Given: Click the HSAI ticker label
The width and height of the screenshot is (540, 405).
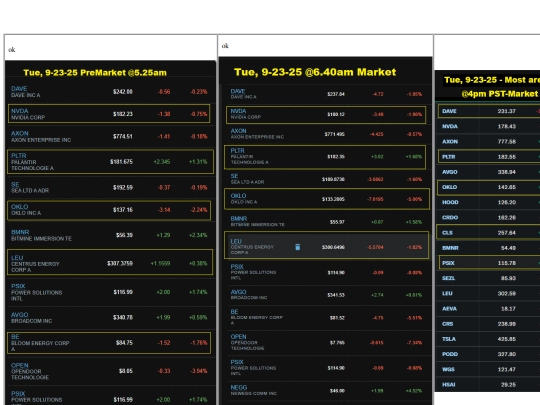Looking at the screenshot, I should (449, 384).
